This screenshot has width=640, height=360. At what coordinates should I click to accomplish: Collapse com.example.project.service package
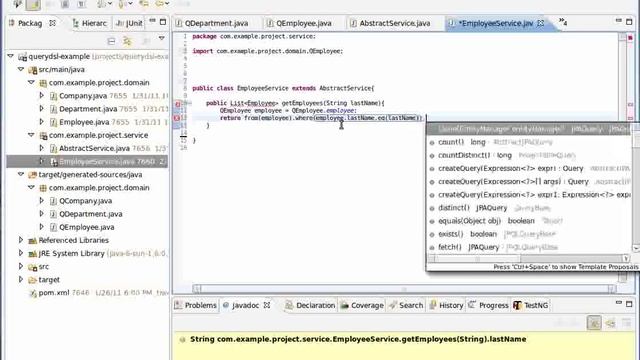pyautogui.click(x=31, y=134)
